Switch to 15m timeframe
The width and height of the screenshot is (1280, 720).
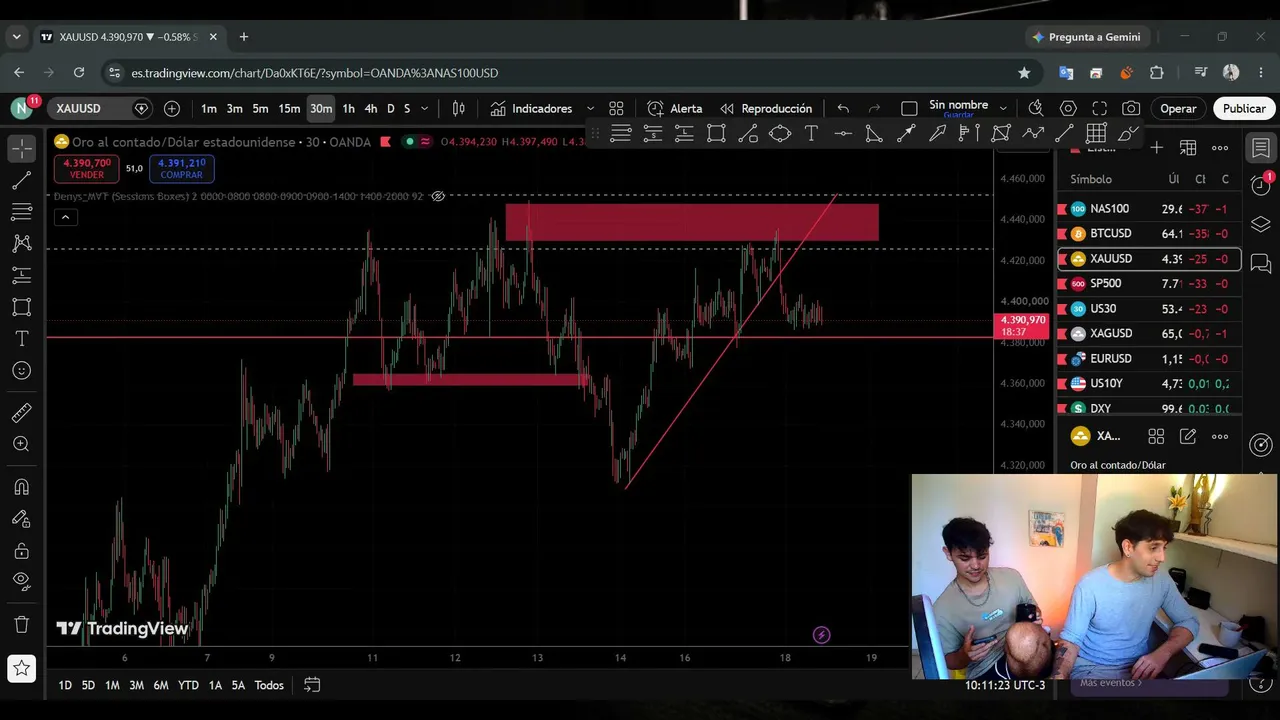click(289, 108)
